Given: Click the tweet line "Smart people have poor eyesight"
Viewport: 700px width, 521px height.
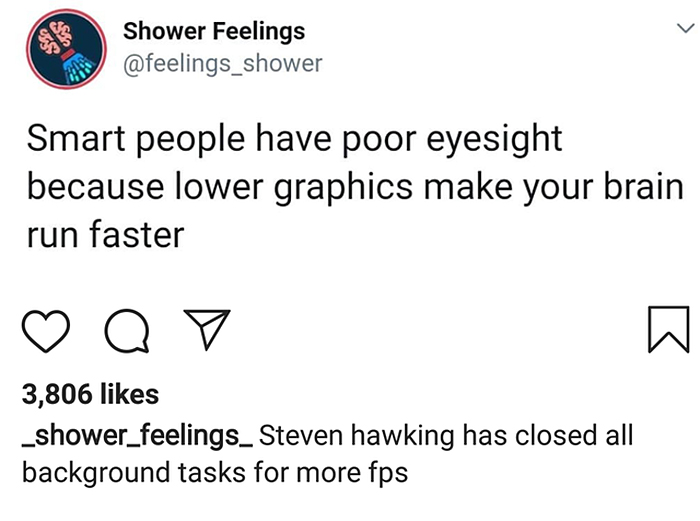Looking at the screenshot, I should [x=294, y=138].
